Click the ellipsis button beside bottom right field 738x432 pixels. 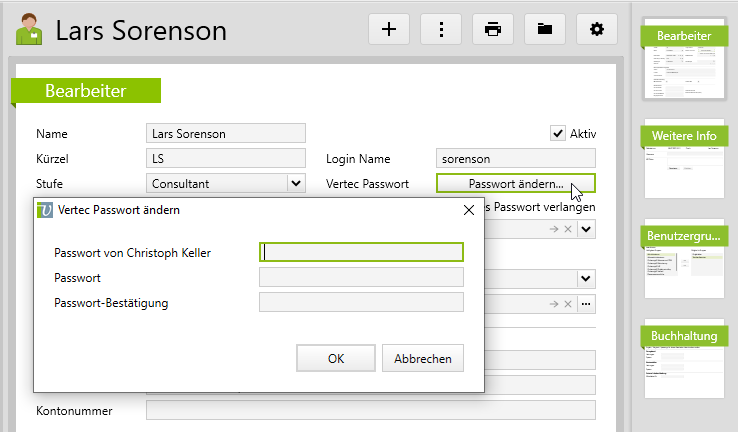[x=586, y=304]
